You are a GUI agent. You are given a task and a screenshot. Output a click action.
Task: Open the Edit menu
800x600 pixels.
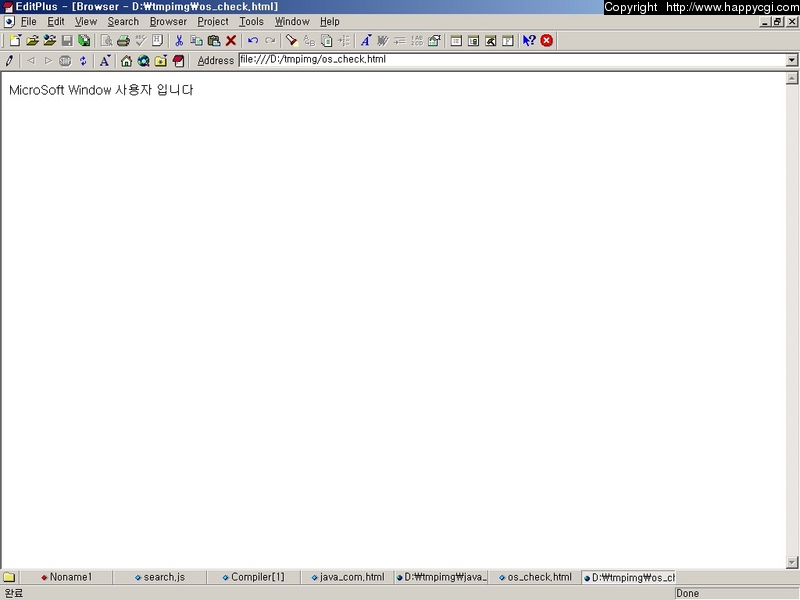tap(56, 21)
